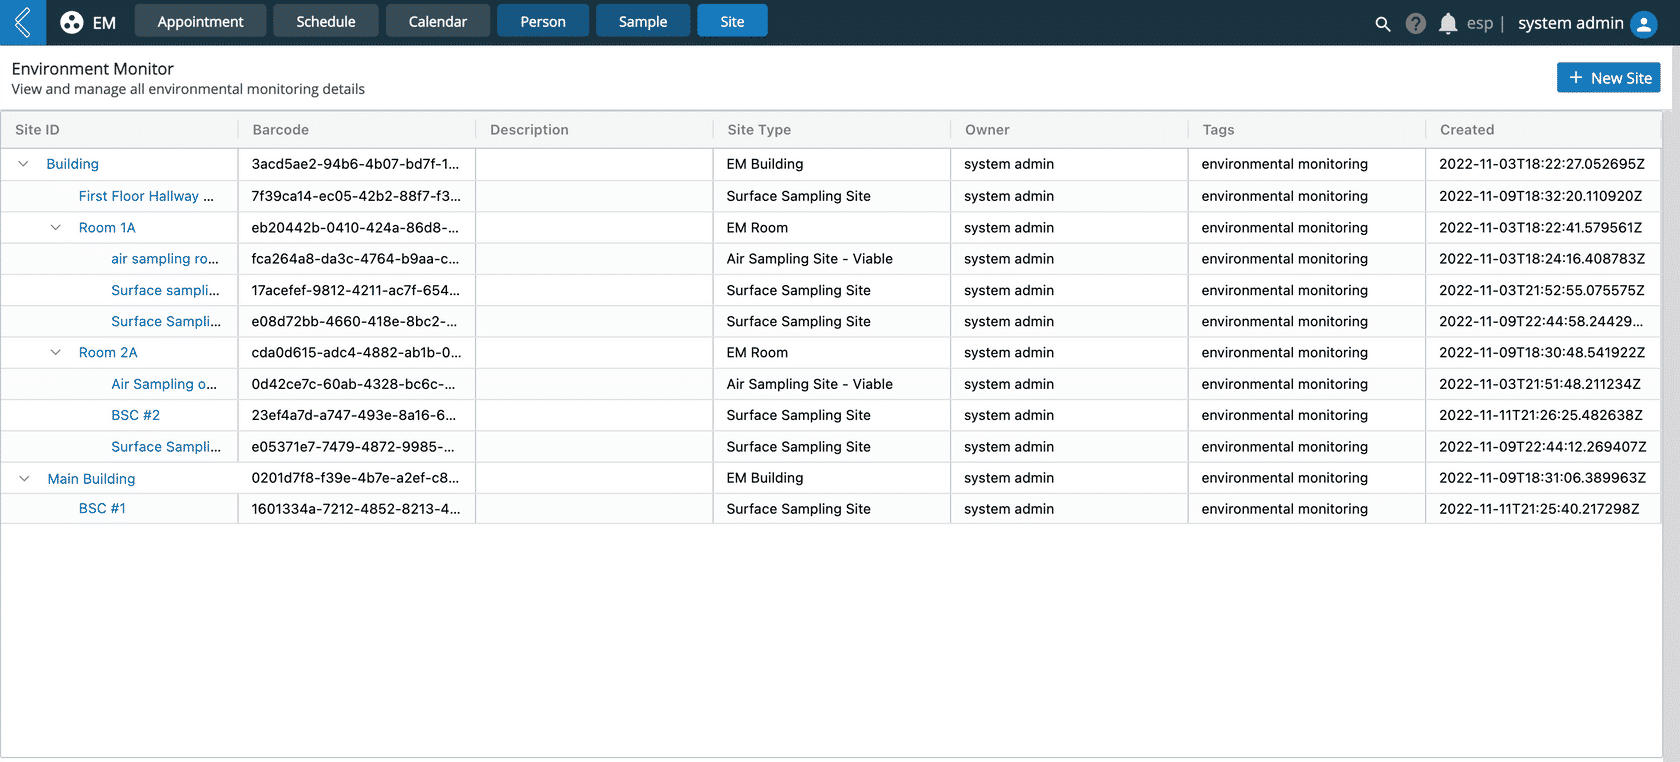Open the BSC #2 site link

coord(135,415)
